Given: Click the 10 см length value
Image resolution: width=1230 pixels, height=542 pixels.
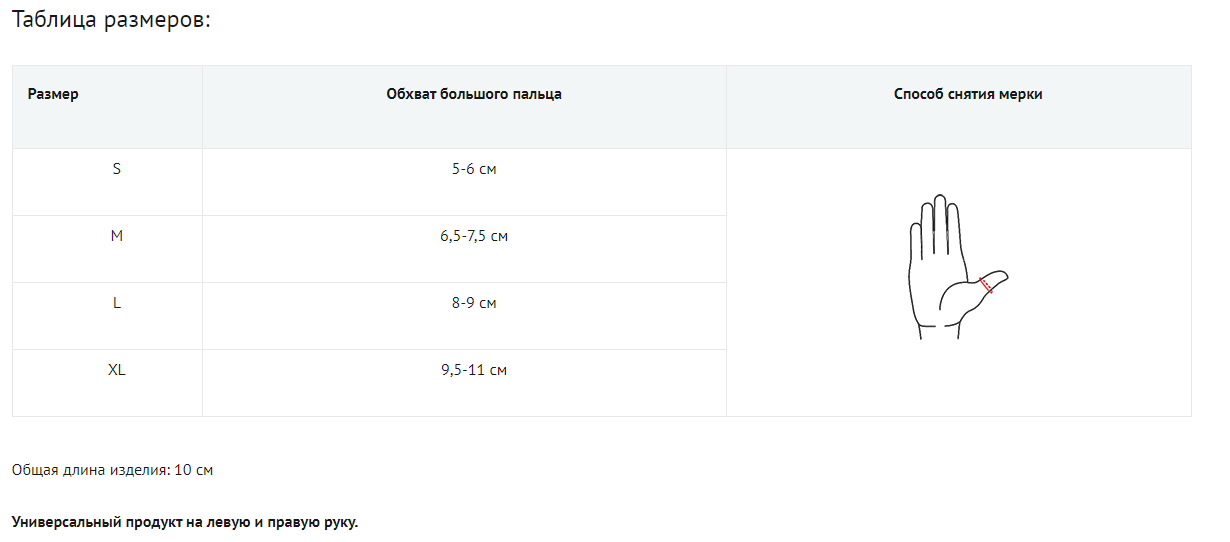Looking at the screenshot, I should pos(194,470).
